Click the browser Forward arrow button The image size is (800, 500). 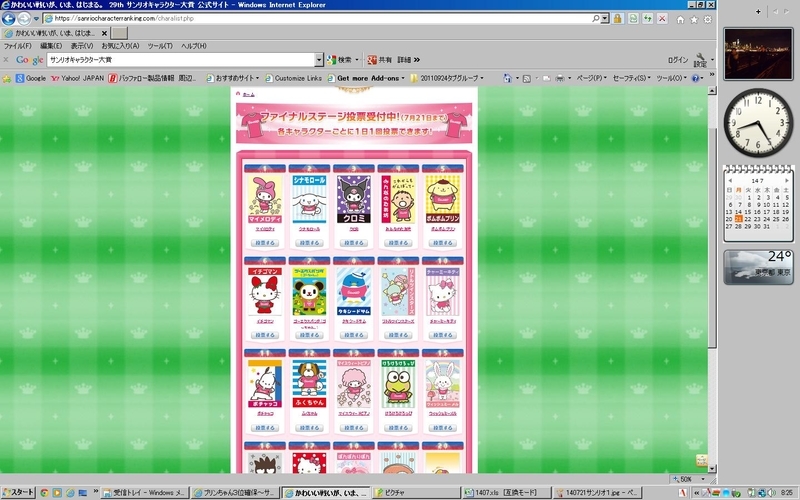click(24, 19)
